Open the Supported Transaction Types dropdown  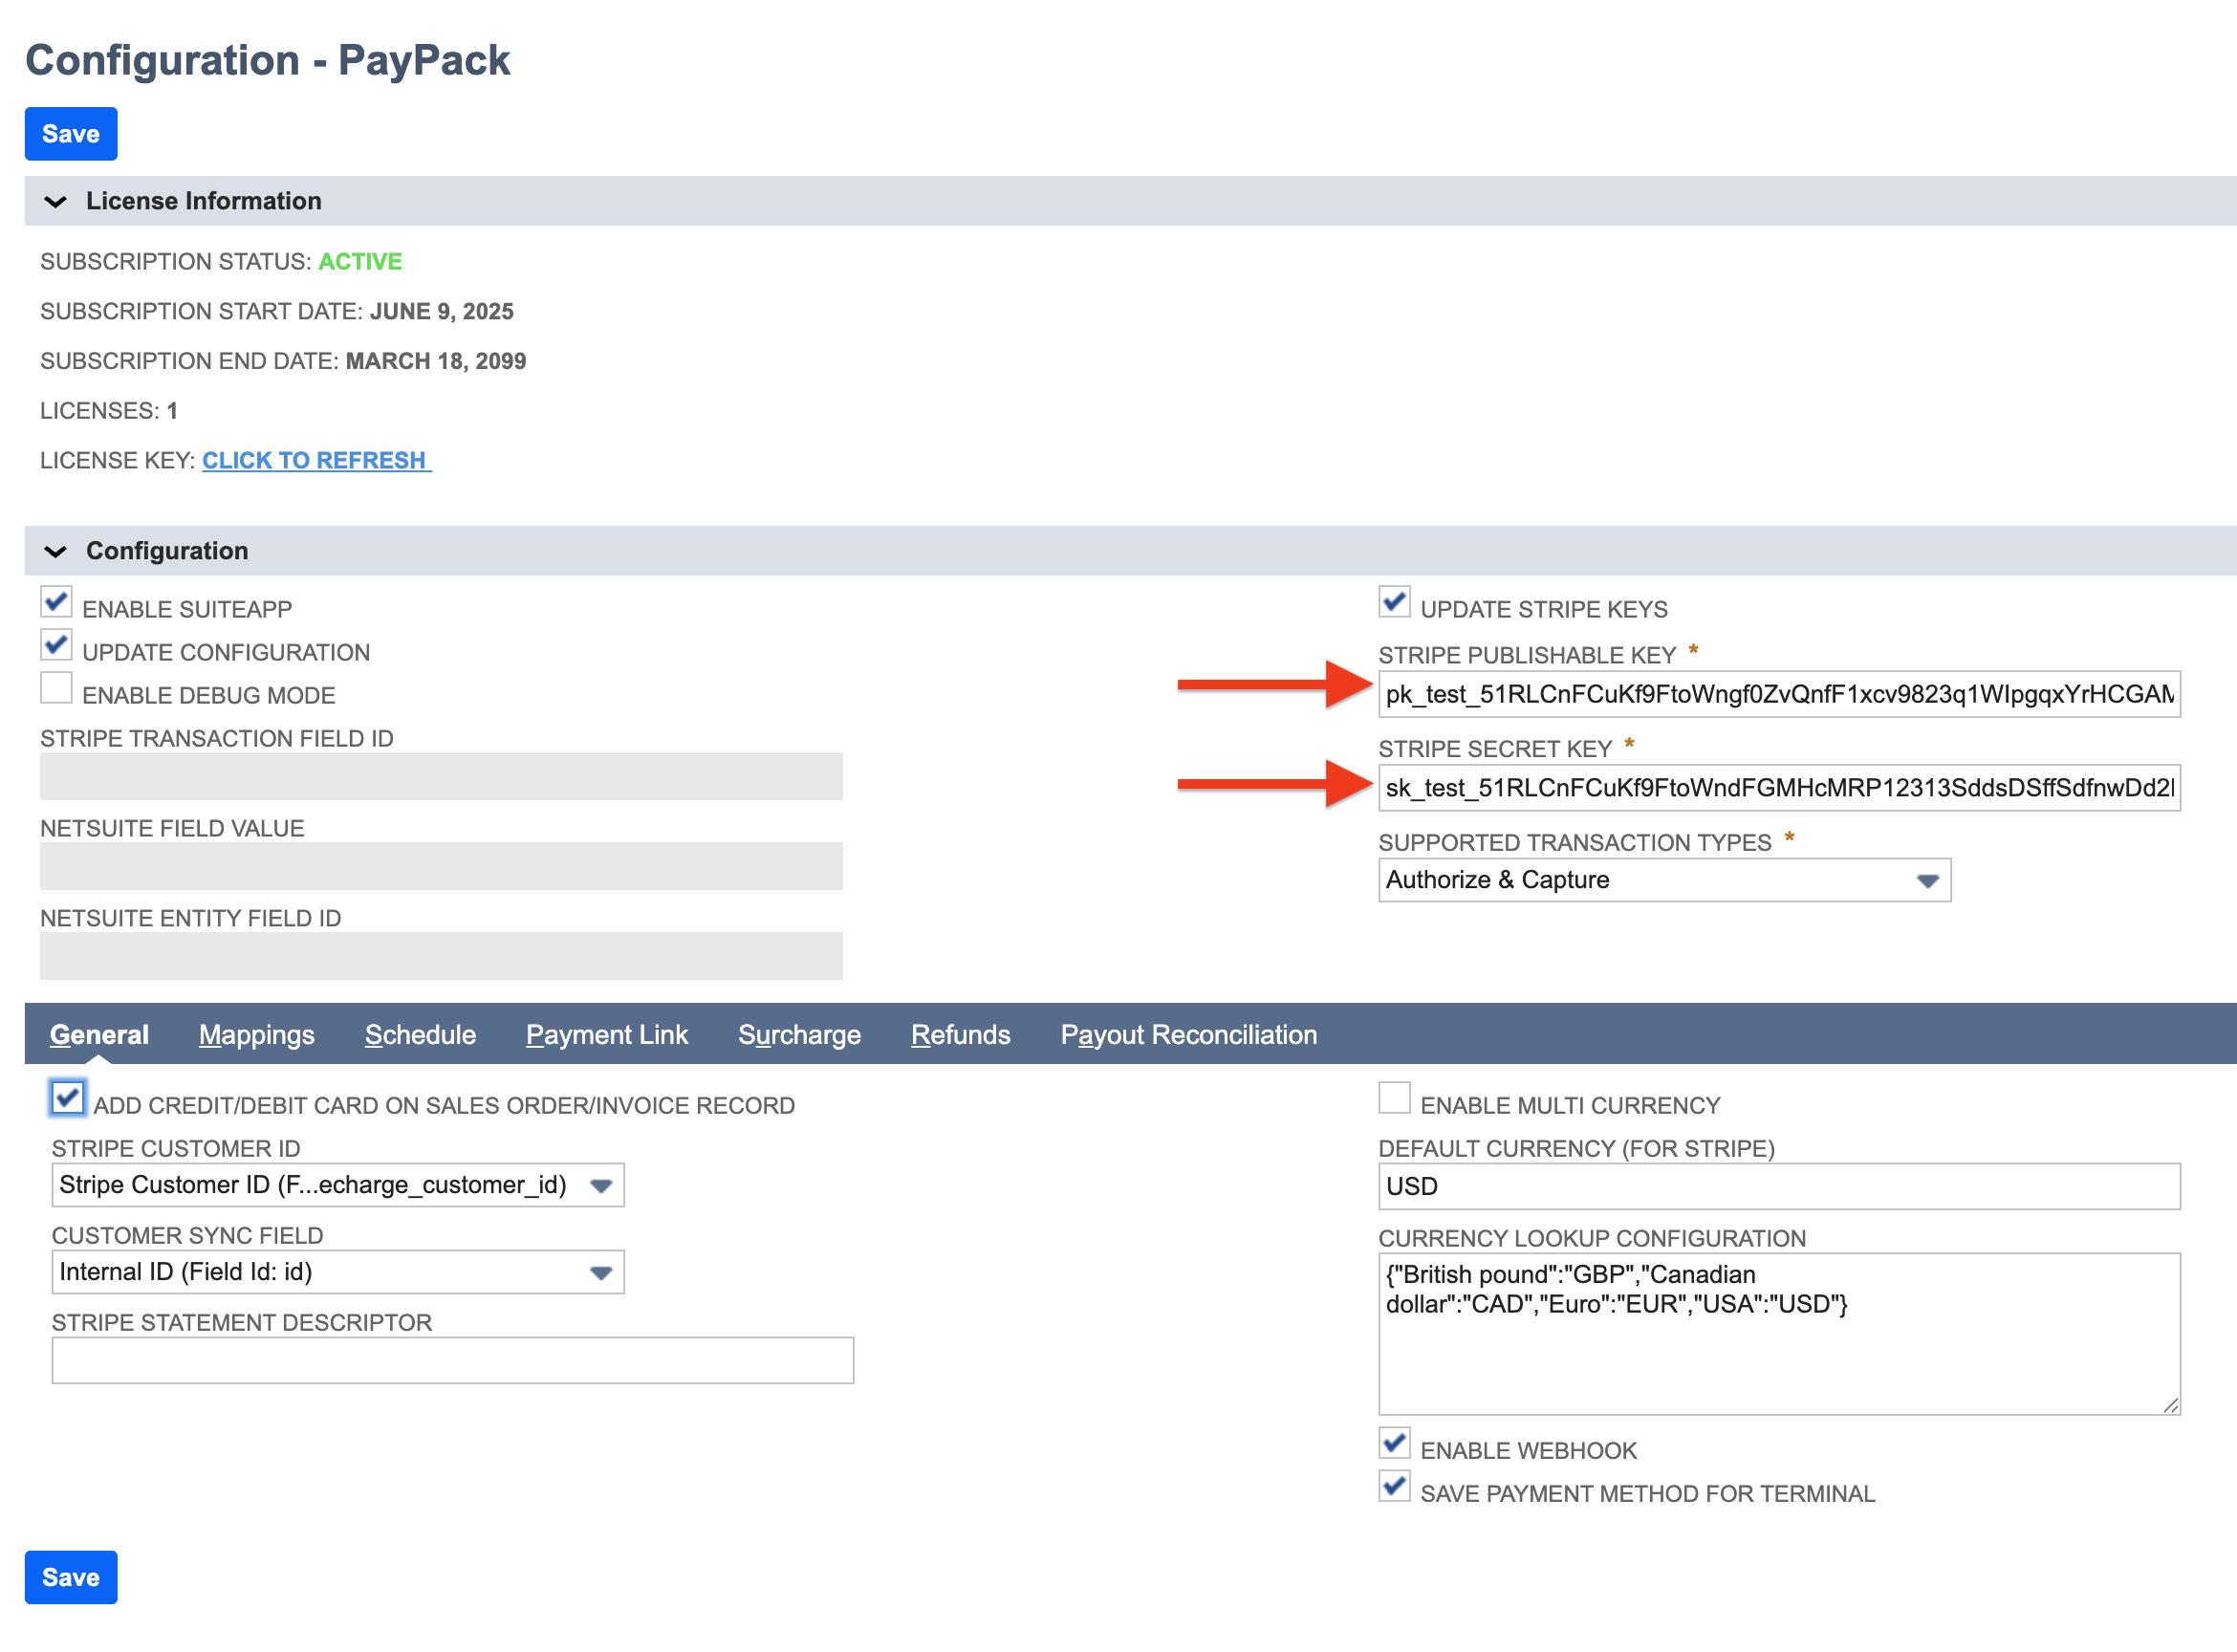pos(1664,880)
